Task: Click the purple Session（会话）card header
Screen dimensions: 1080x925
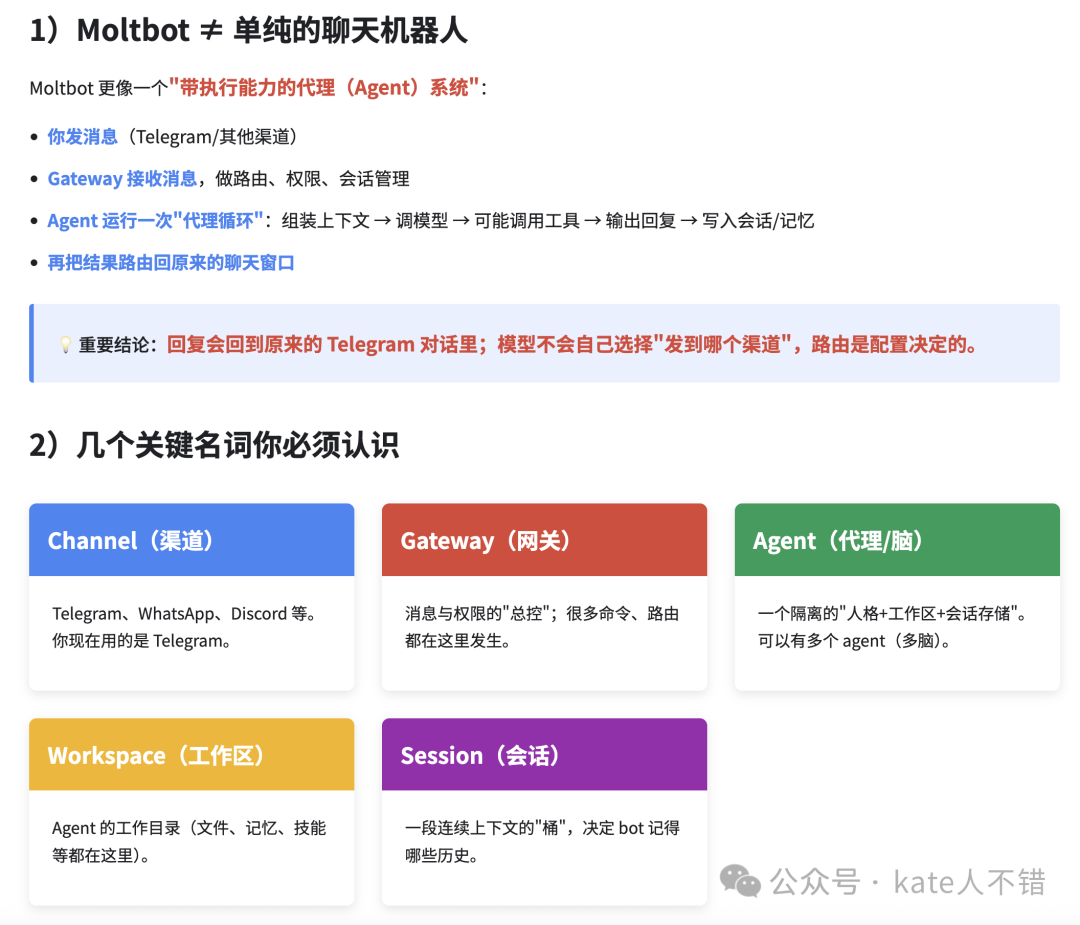Action: [x=544, y=755]
